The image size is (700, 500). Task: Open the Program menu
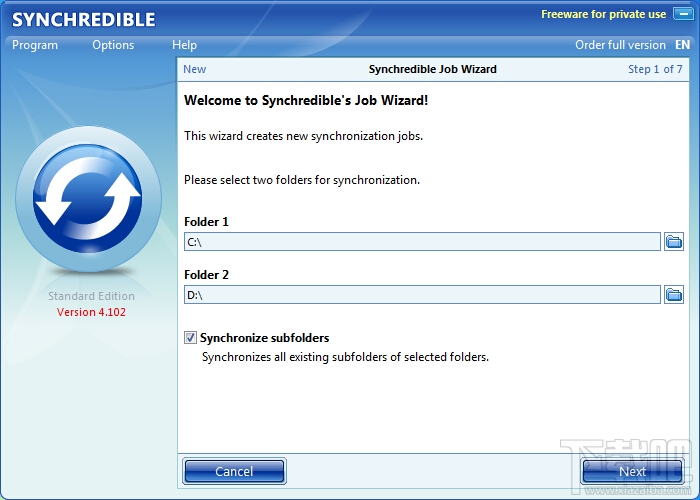(x=35, y=45)
